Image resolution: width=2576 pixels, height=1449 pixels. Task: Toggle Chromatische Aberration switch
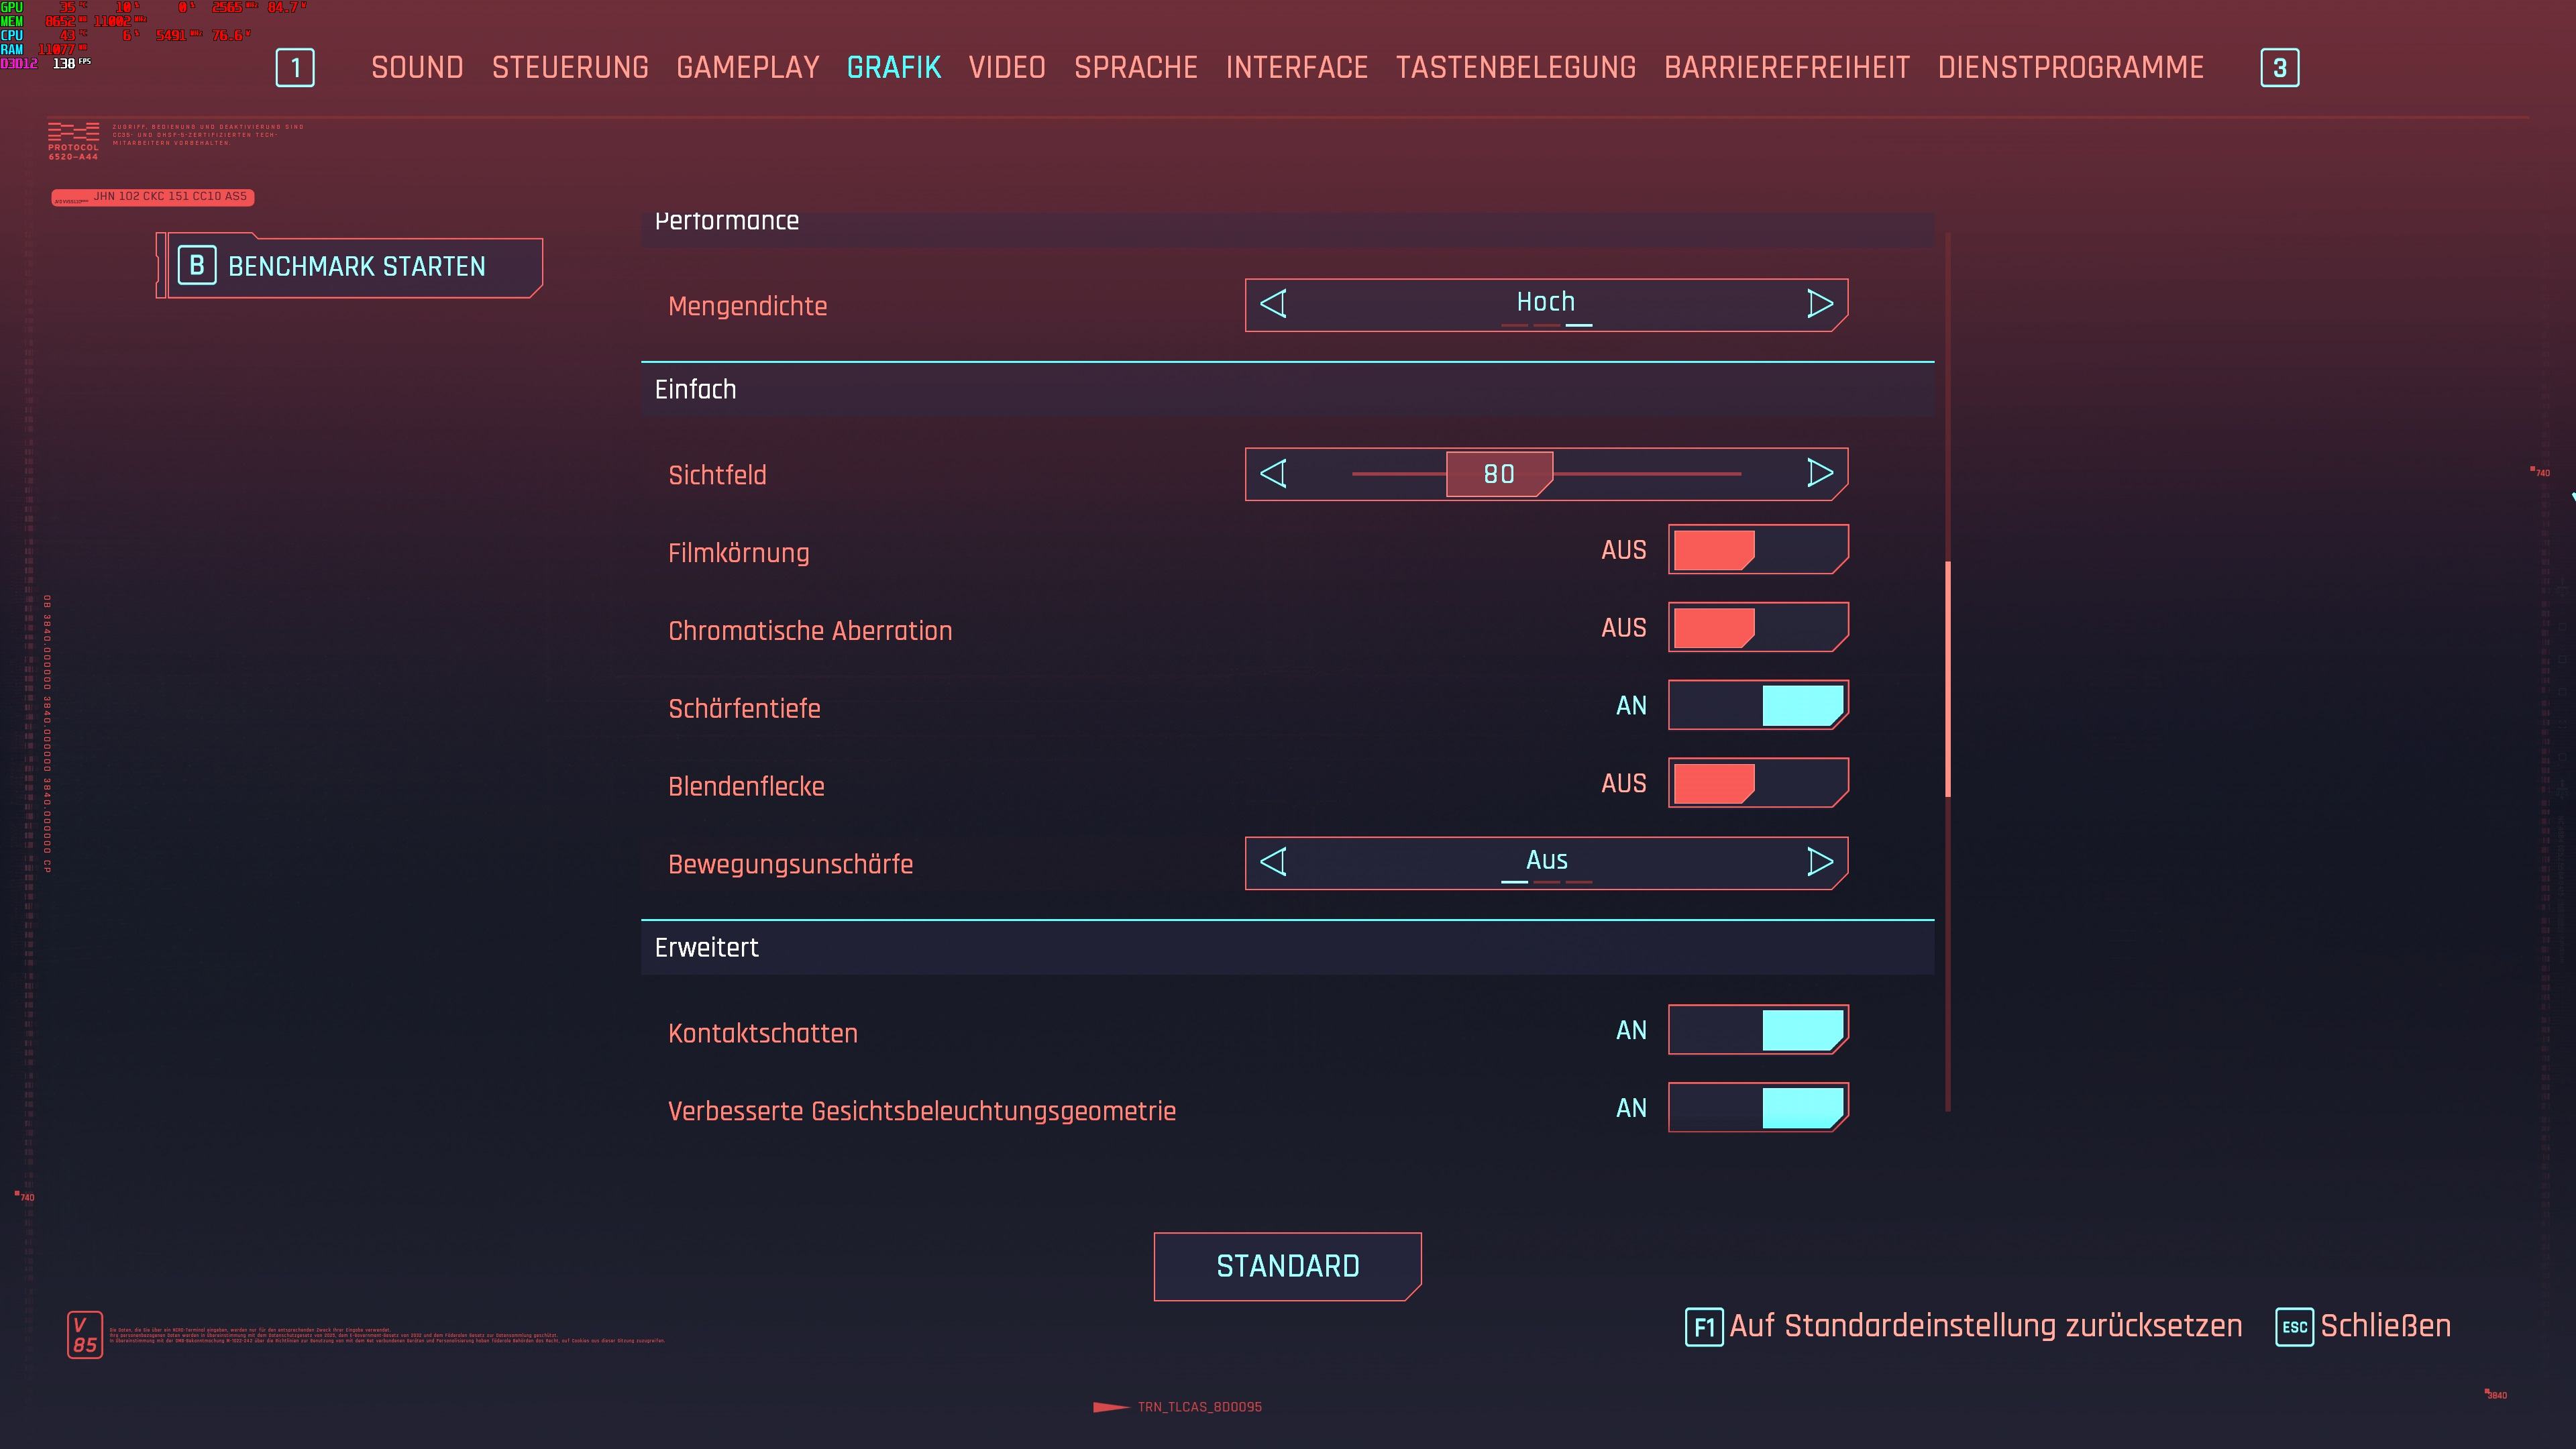click(x=1758, y=628)
